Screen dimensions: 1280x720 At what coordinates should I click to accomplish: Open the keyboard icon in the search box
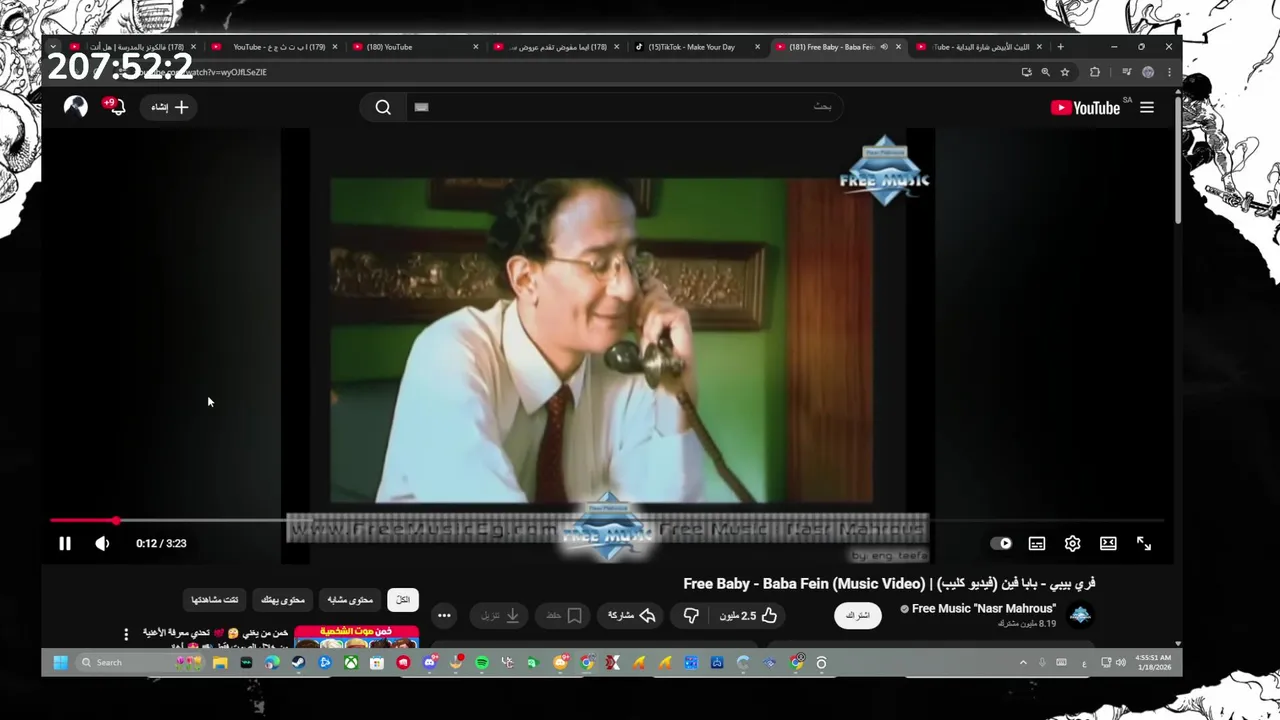click(x=421, y=107)
